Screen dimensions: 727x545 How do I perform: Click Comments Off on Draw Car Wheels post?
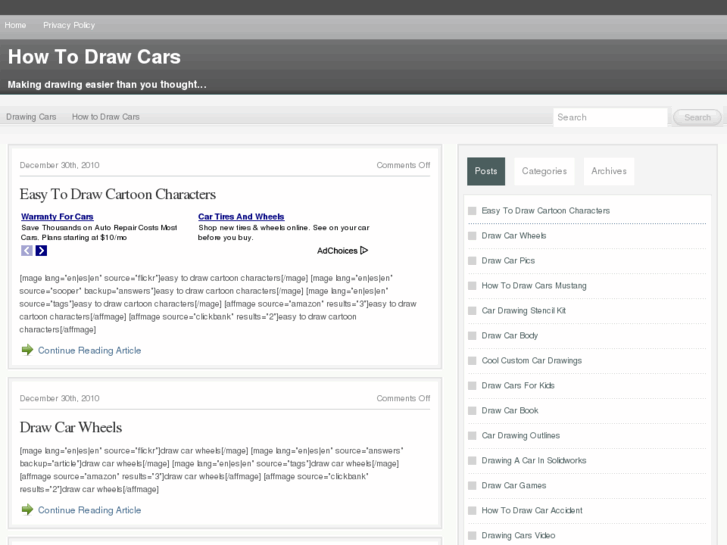click(403, 398)
